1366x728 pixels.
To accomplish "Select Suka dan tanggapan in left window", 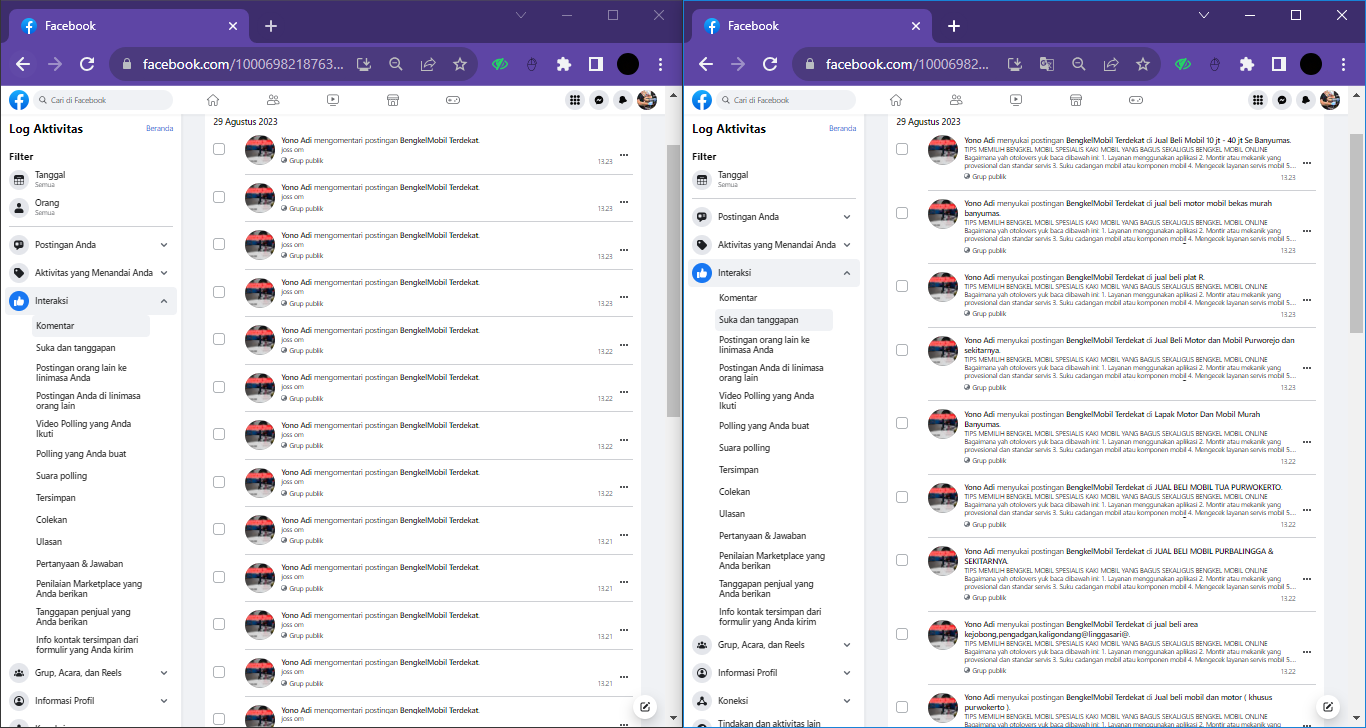I will 76,348.
